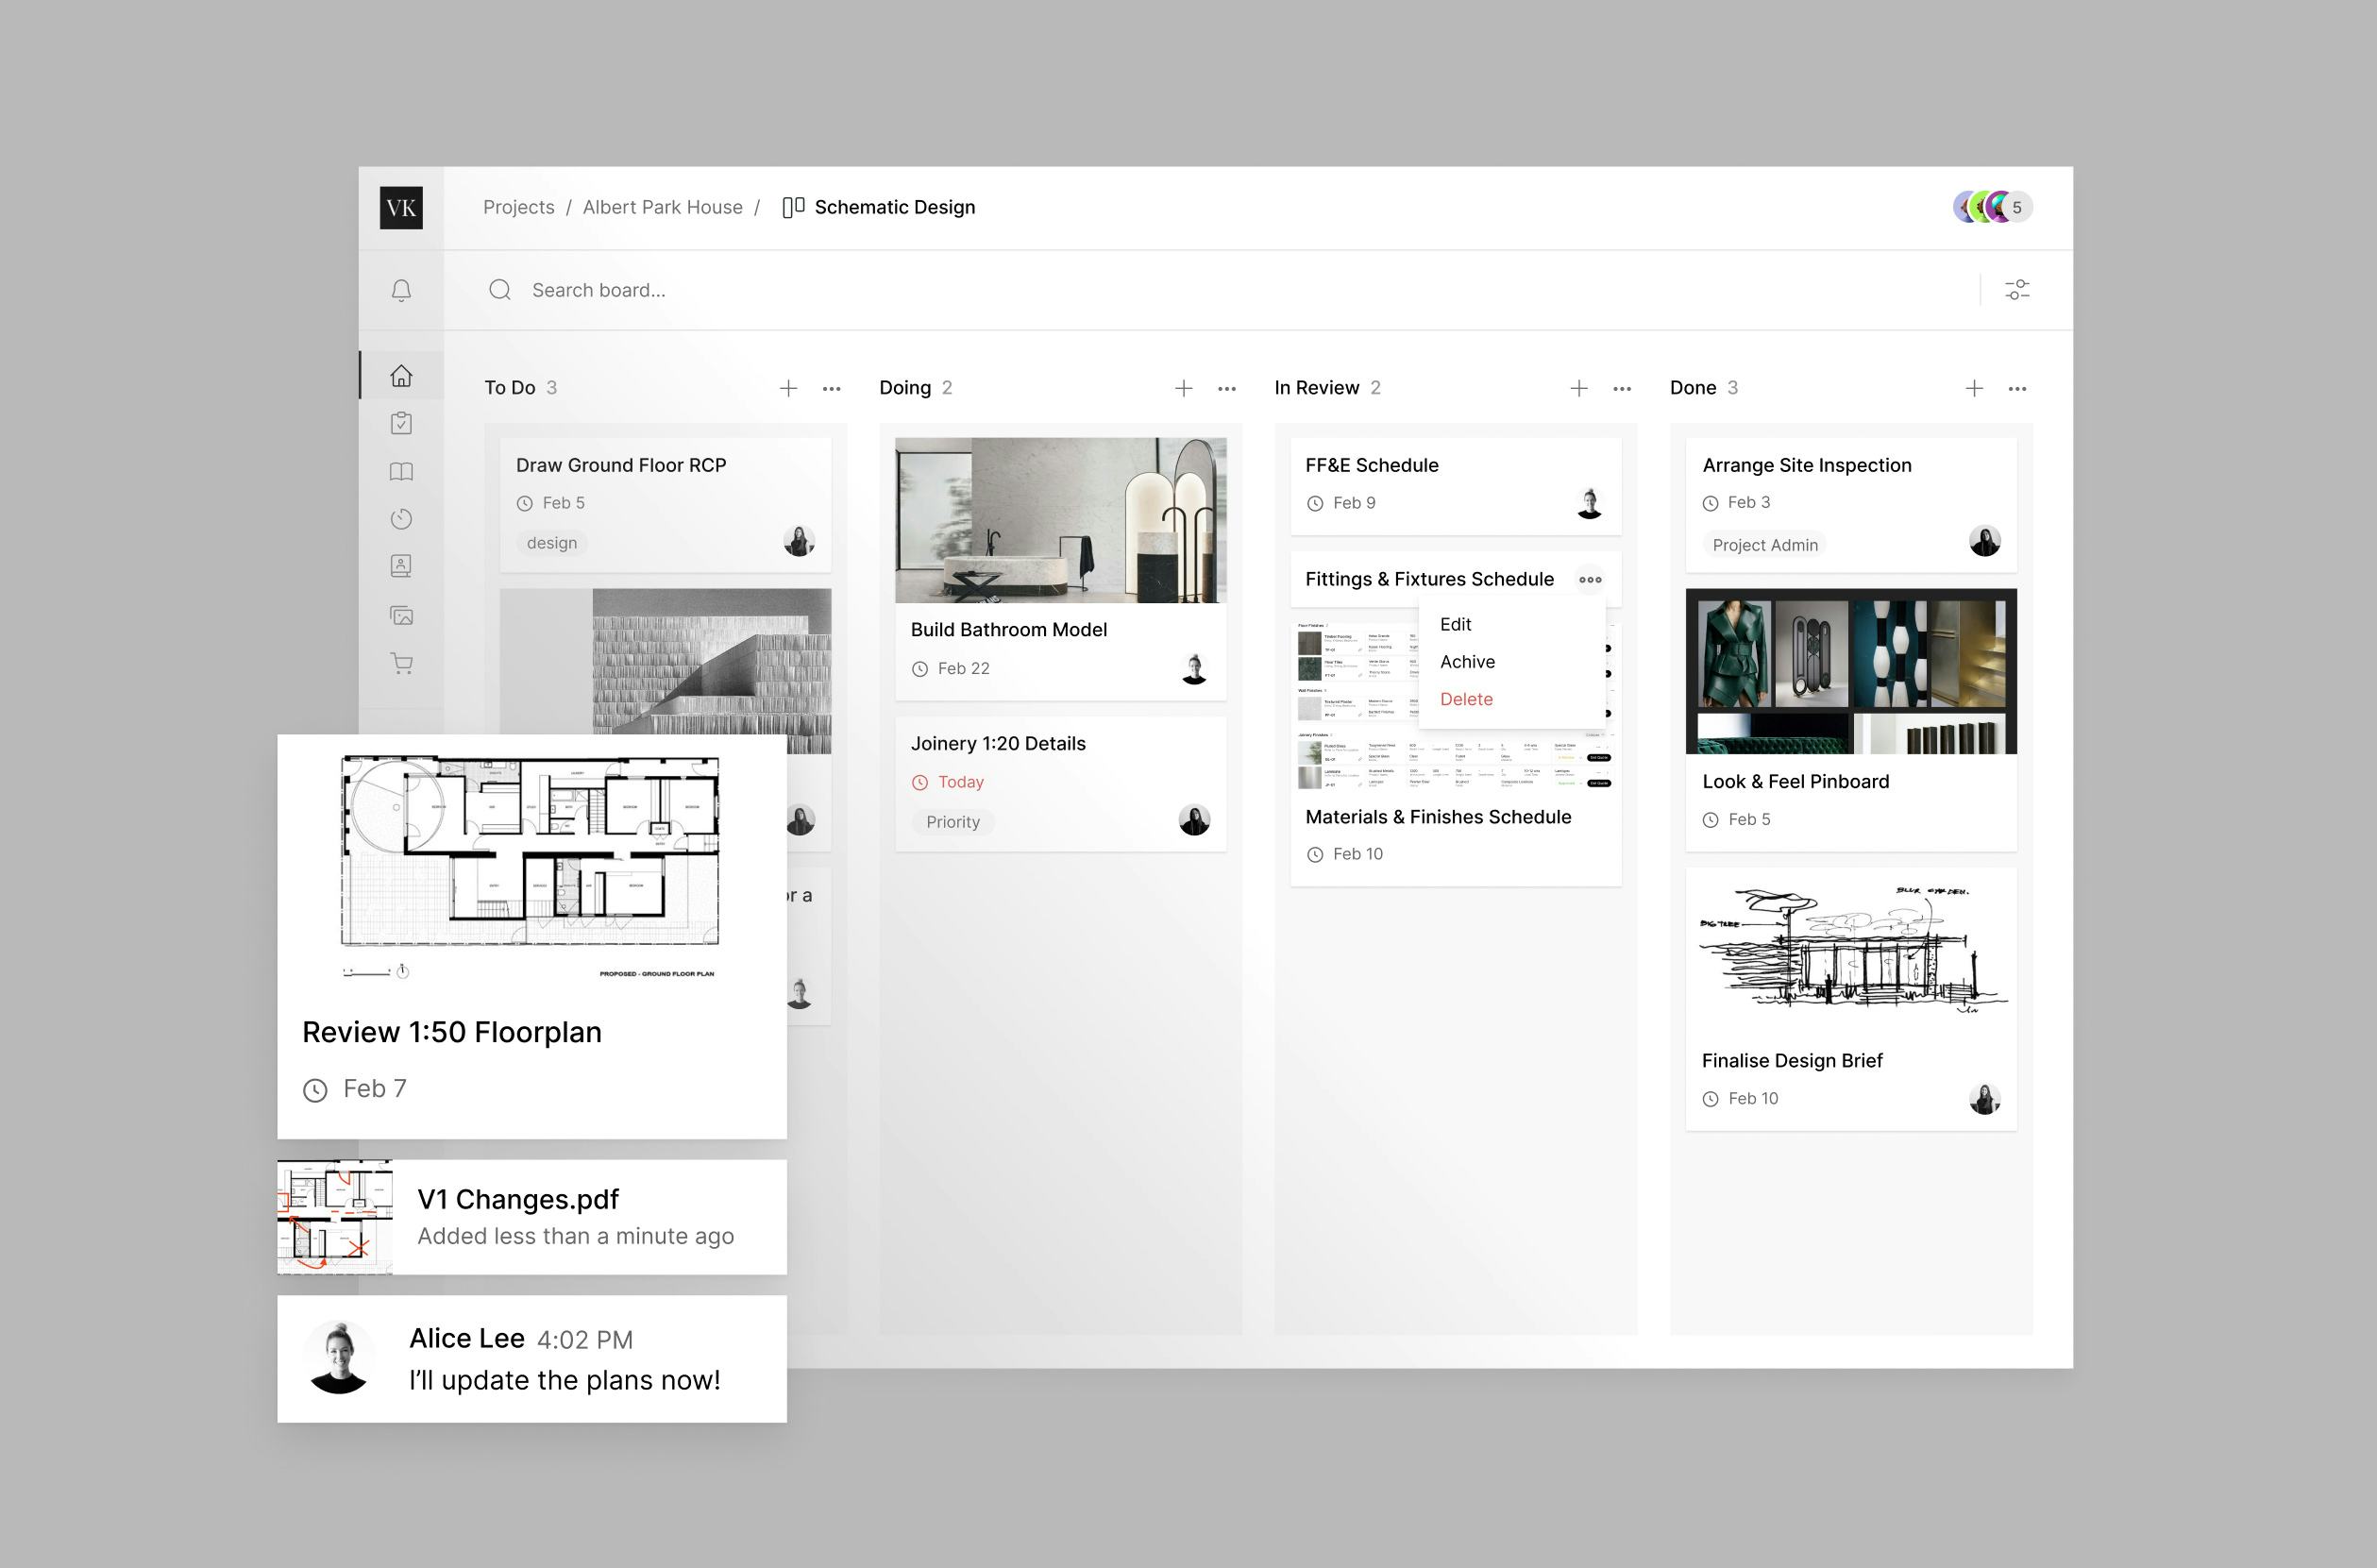Screen dimensions: 2377x1568
Task: Click the Search board input field
Action: pyautogui.click(x=900, y=290)
